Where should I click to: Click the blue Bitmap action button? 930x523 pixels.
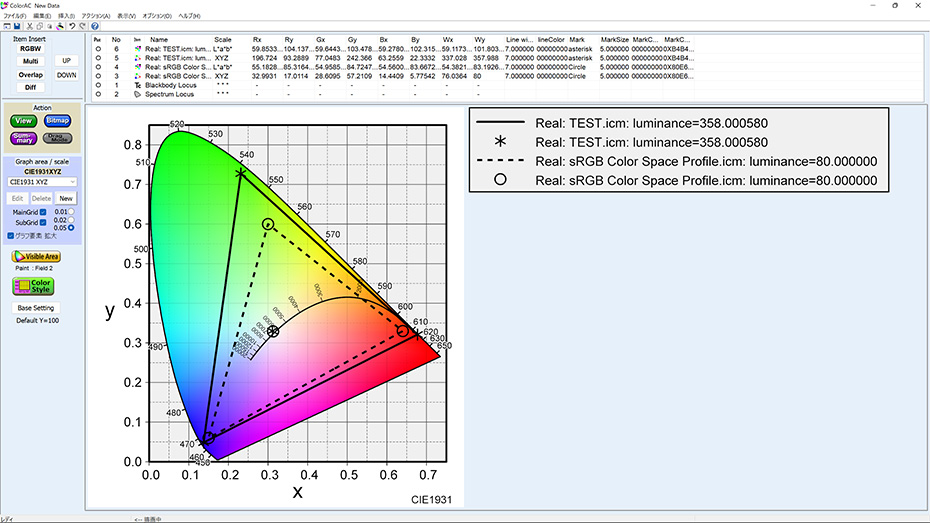58,121
